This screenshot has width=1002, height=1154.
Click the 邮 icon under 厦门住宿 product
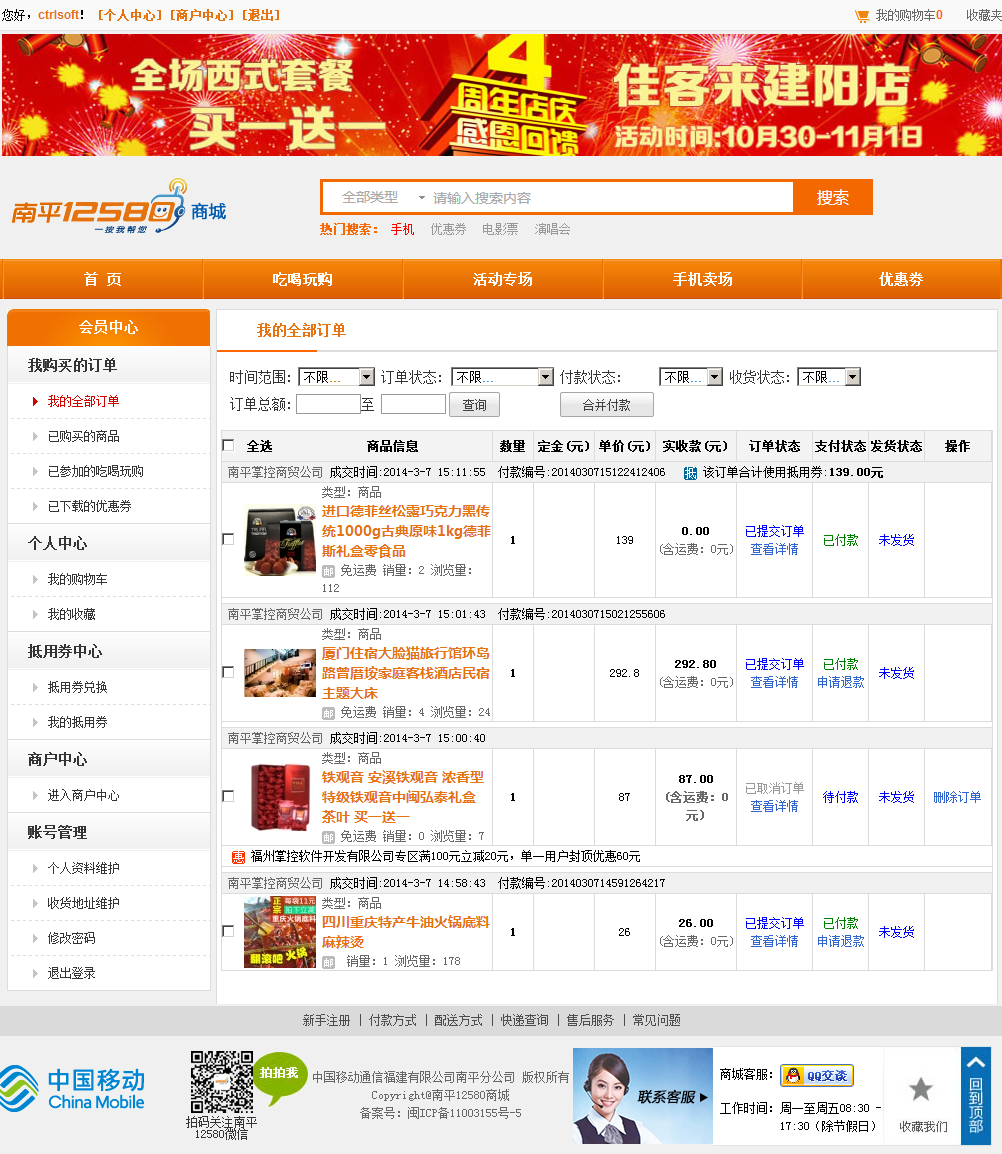click(328, 713)
